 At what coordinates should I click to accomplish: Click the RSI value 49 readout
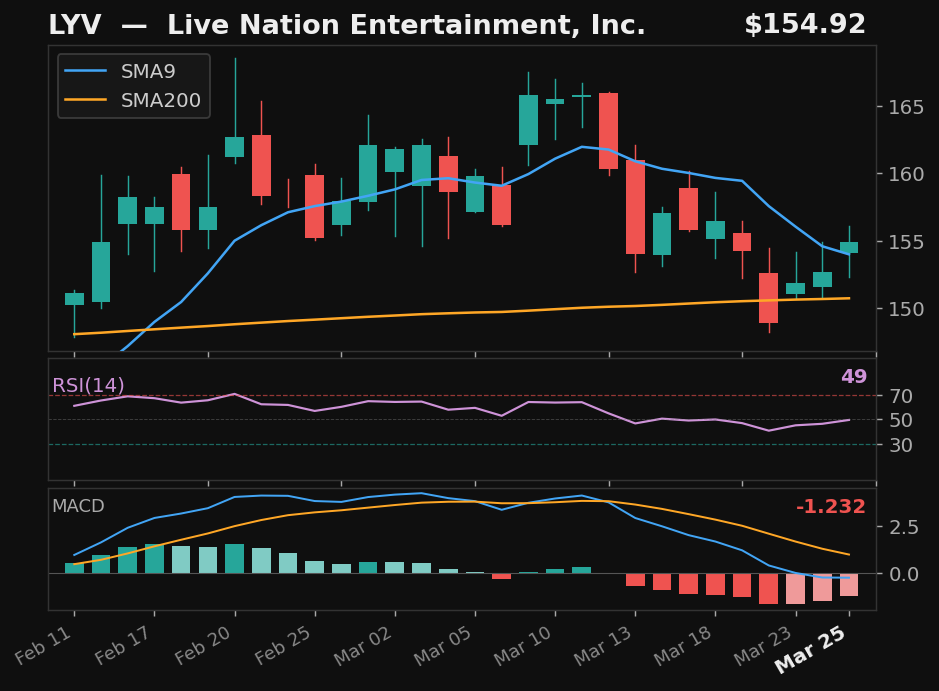(x=853, y=377)
